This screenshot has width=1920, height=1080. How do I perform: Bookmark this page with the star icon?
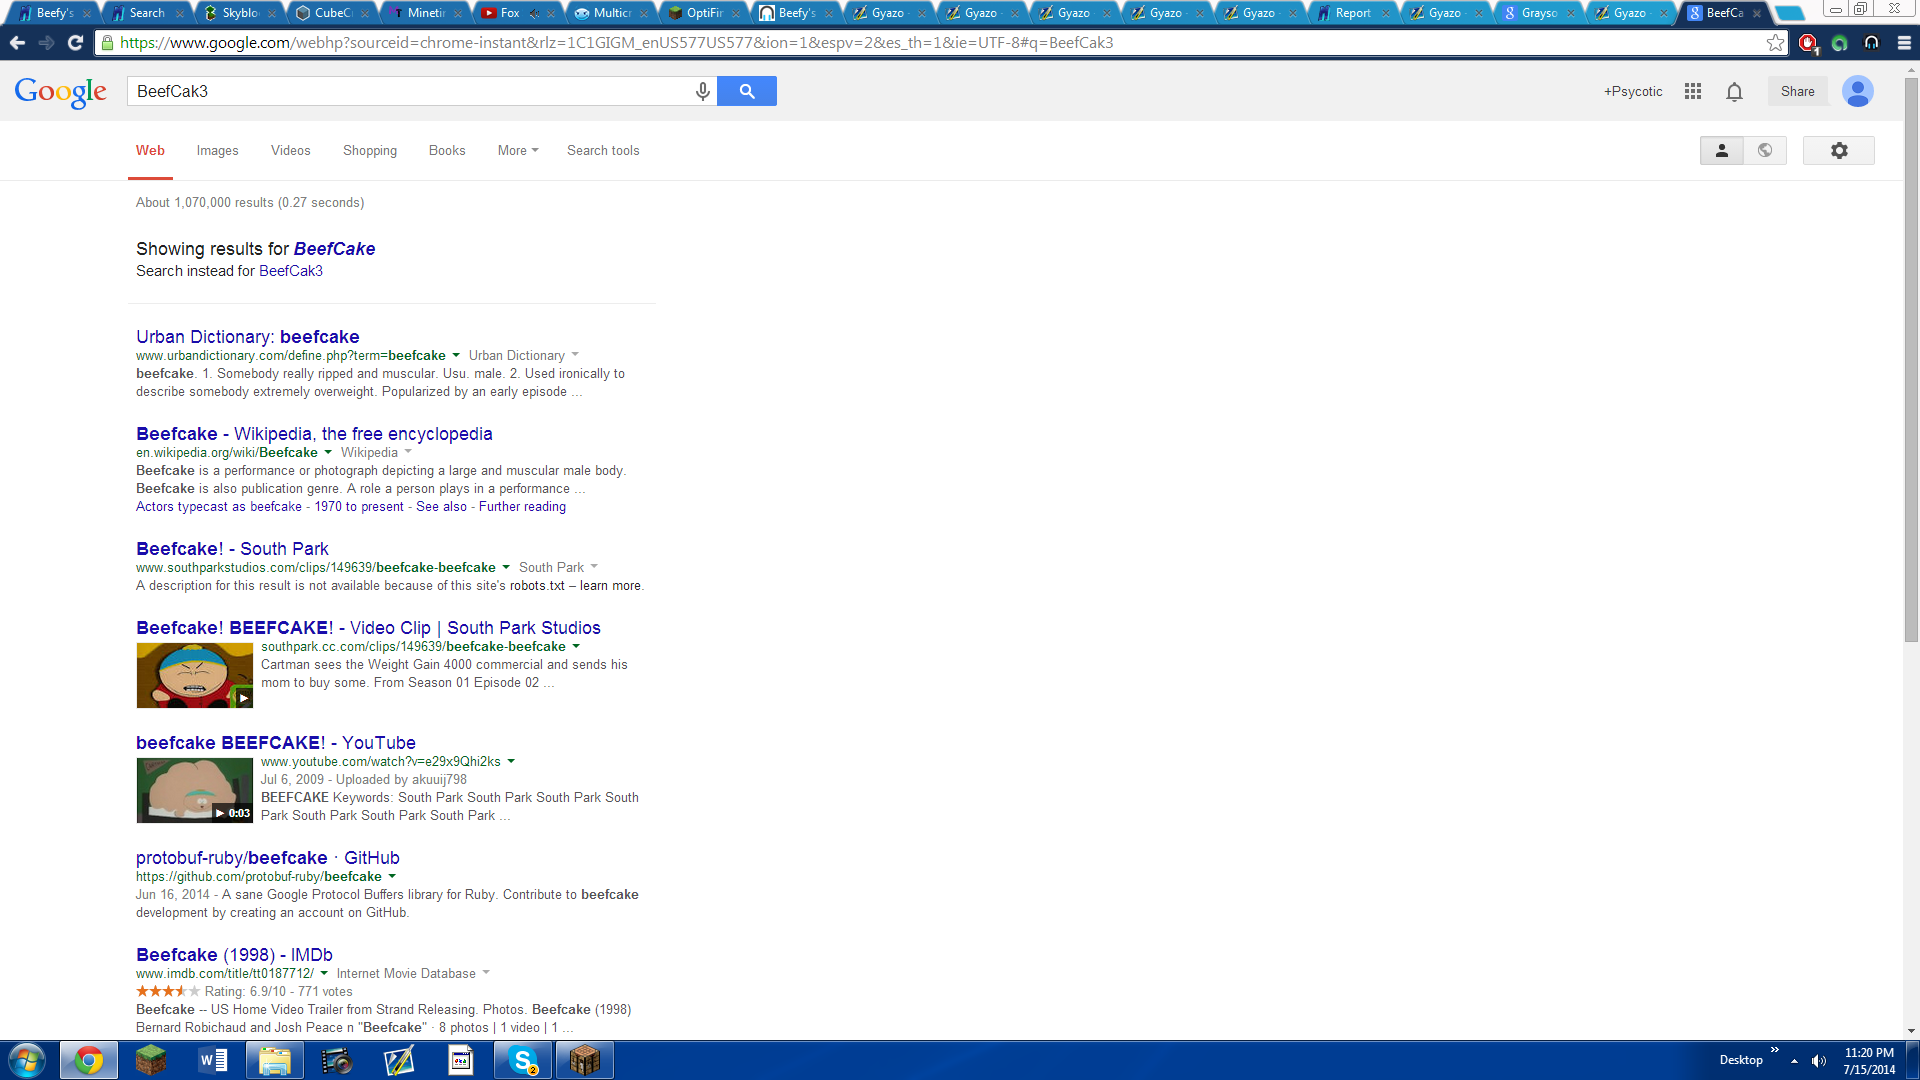tap(1775, 43)
